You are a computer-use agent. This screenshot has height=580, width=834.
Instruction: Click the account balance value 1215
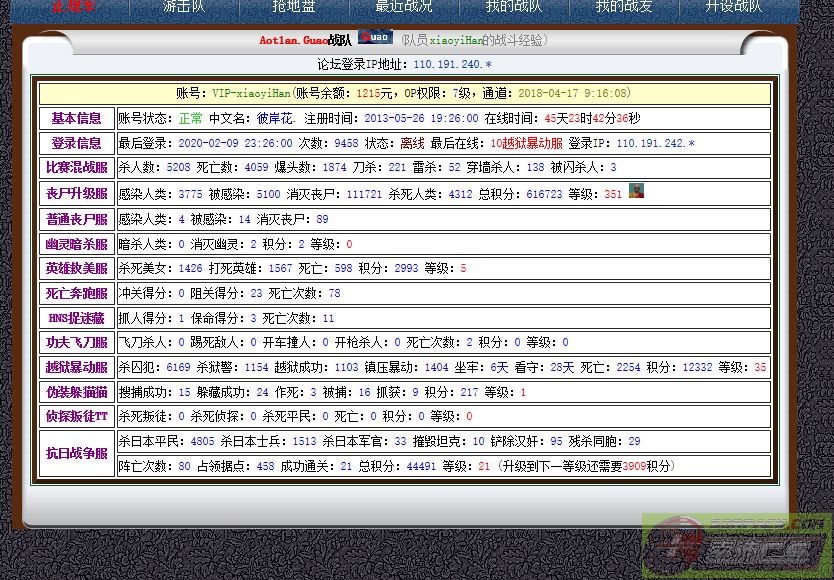[x=368, y=93]
